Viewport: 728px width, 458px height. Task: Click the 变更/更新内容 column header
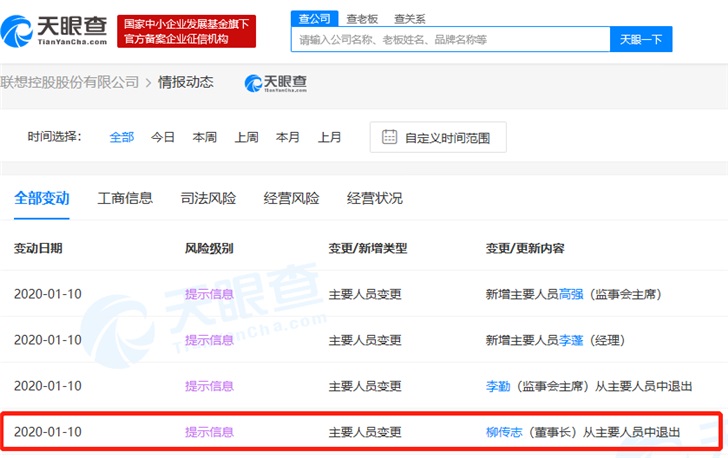[x=525, y=249]
